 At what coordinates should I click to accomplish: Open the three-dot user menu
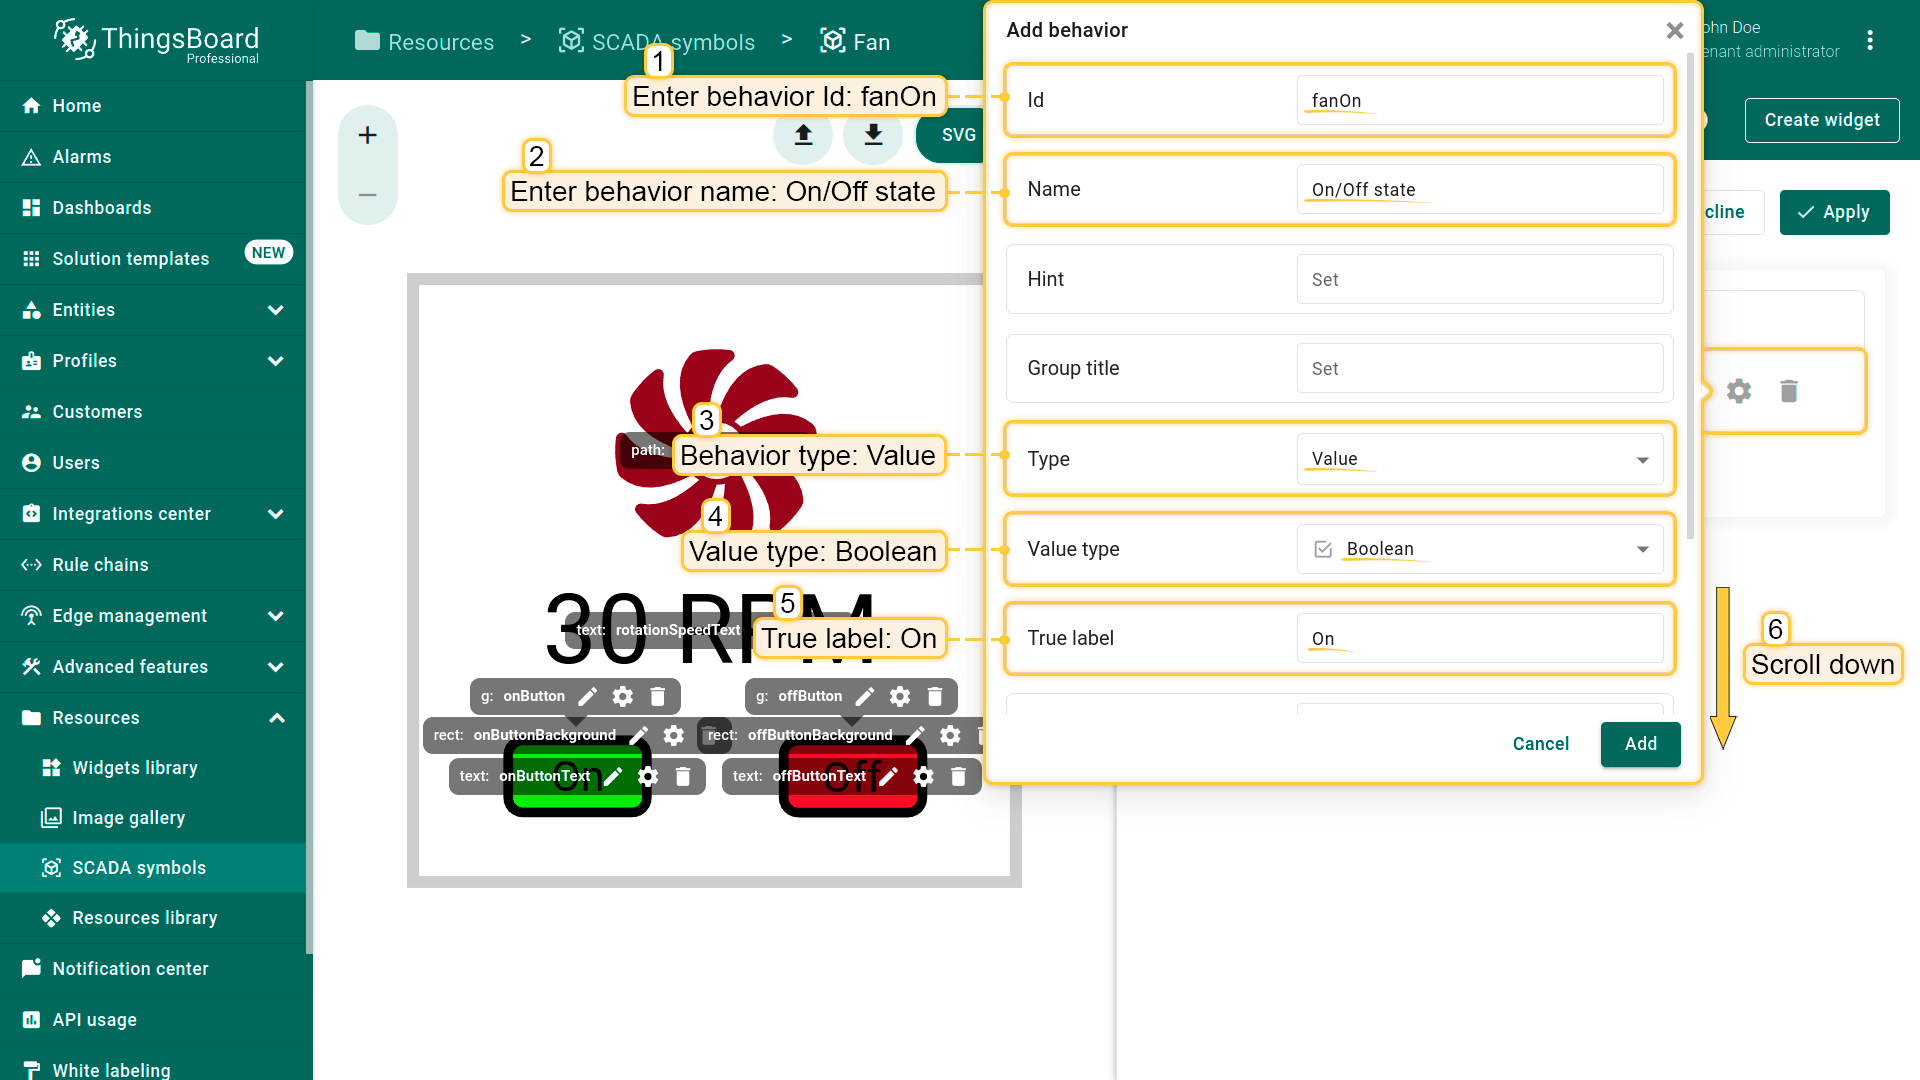[x=1870, y=40]
